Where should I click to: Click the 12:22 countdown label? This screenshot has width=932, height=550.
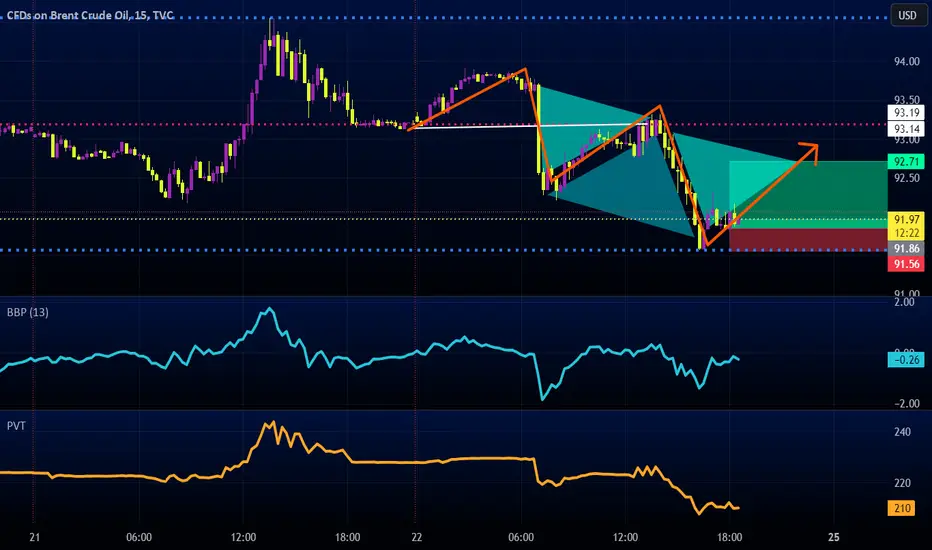coord(906,233)
